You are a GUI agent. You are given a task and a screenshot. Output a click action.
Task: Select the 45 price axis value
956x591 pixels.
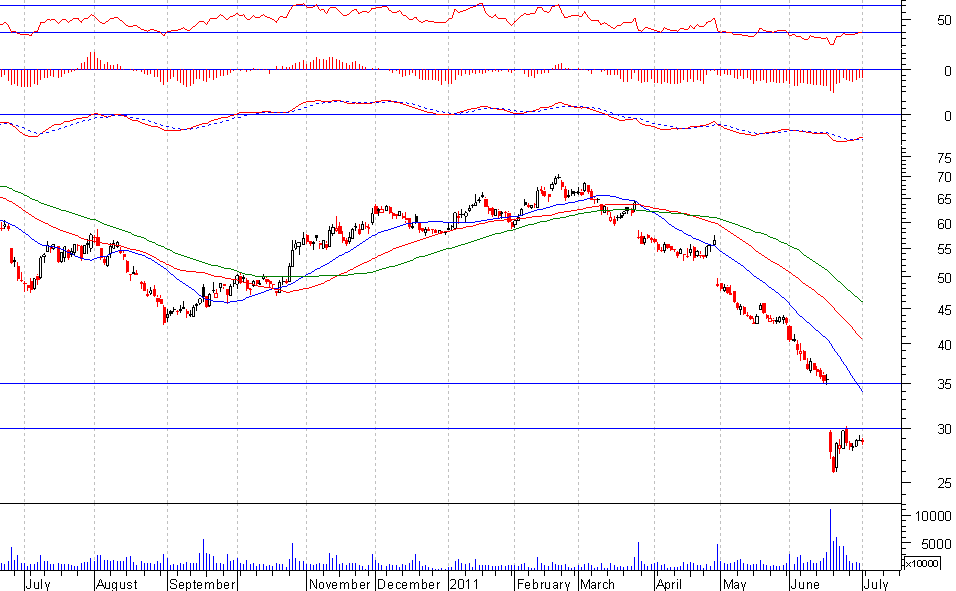(944, 310)
